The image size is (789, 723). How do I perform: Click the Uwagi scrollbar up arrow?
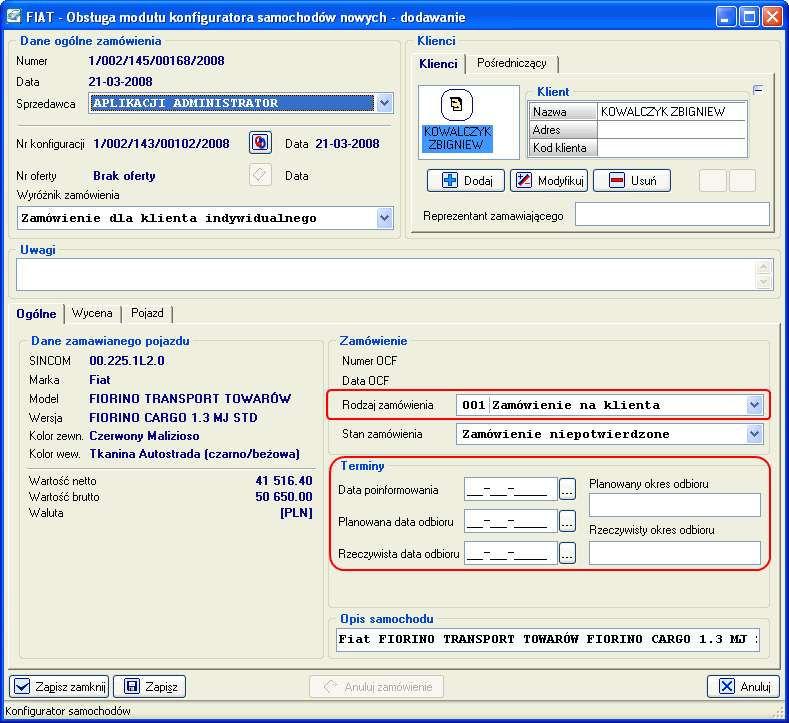pyautogui.click(x=763, y=267)
